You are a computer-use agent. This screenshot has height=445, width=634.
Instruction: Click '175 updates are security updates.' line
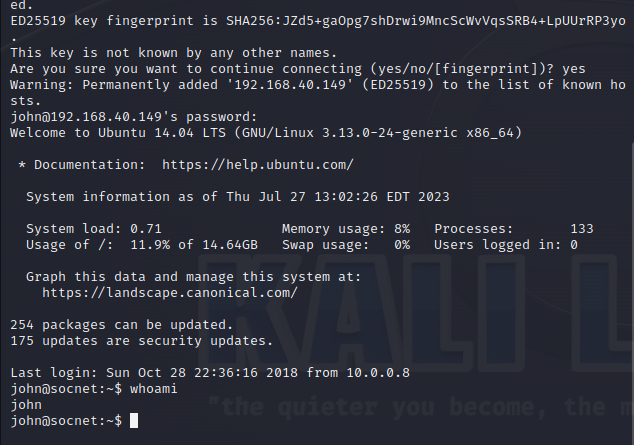click(x=142, y=341)
